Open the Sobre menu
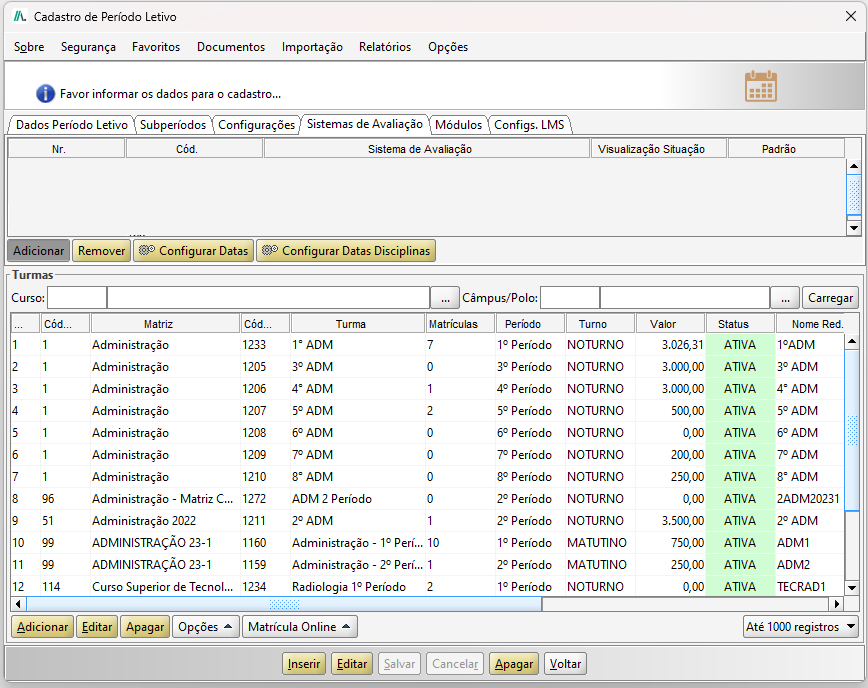This screenshot has height=688, width=868. pyautogui.click(x=29, y=47)
